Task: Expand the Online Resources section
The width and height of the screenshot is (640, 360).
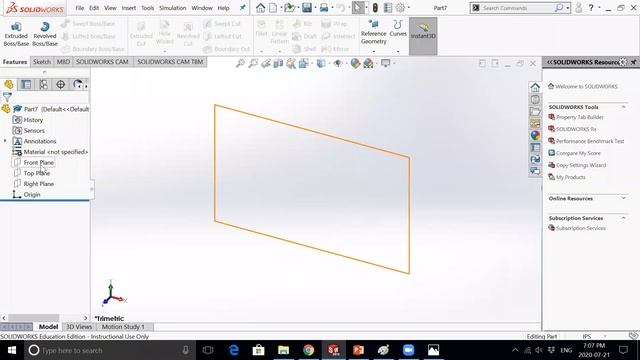Action: click(623, 198)
